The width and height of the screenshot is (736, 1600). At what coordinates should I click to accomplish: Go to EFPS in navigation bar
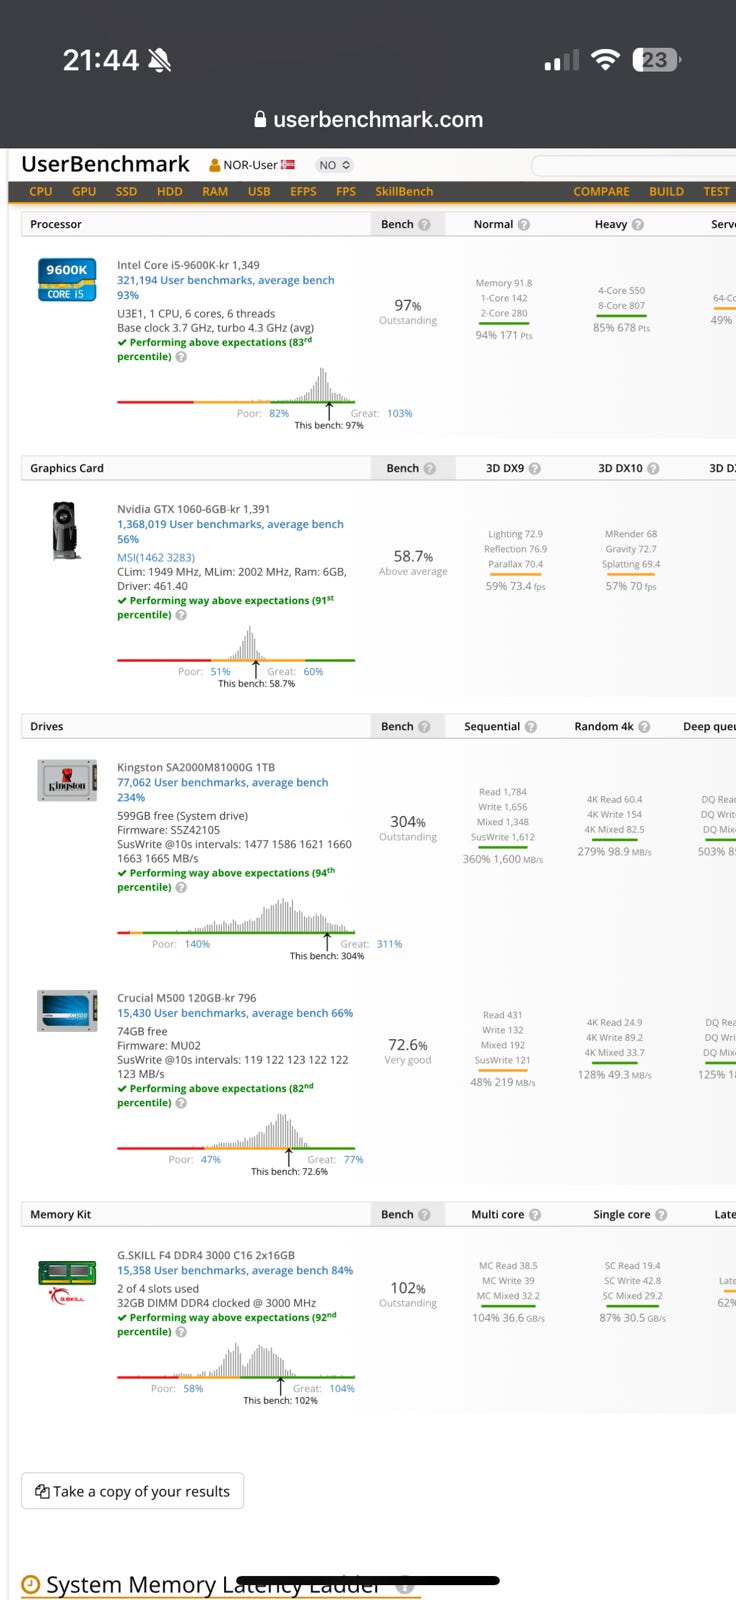[303, 191]
